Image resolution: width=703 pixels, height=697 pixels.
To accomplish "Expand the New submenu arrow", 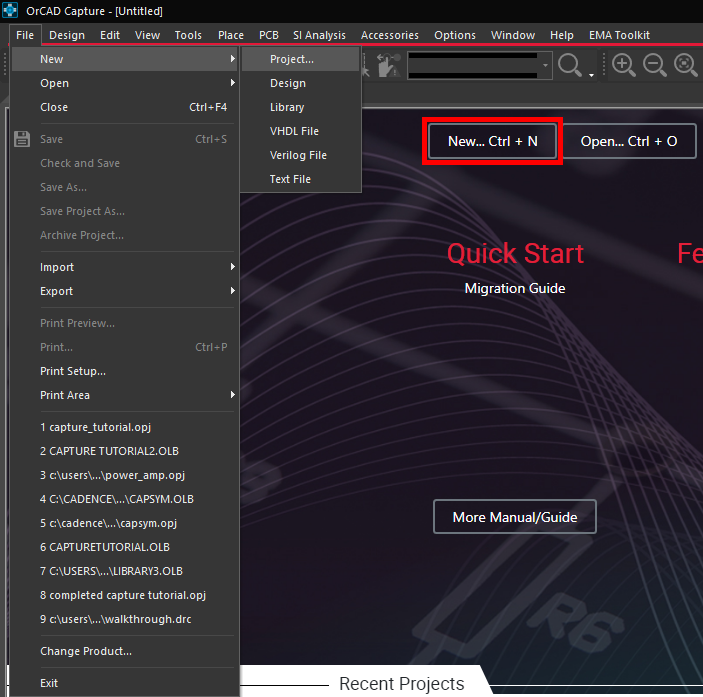I will coord(232,59).
